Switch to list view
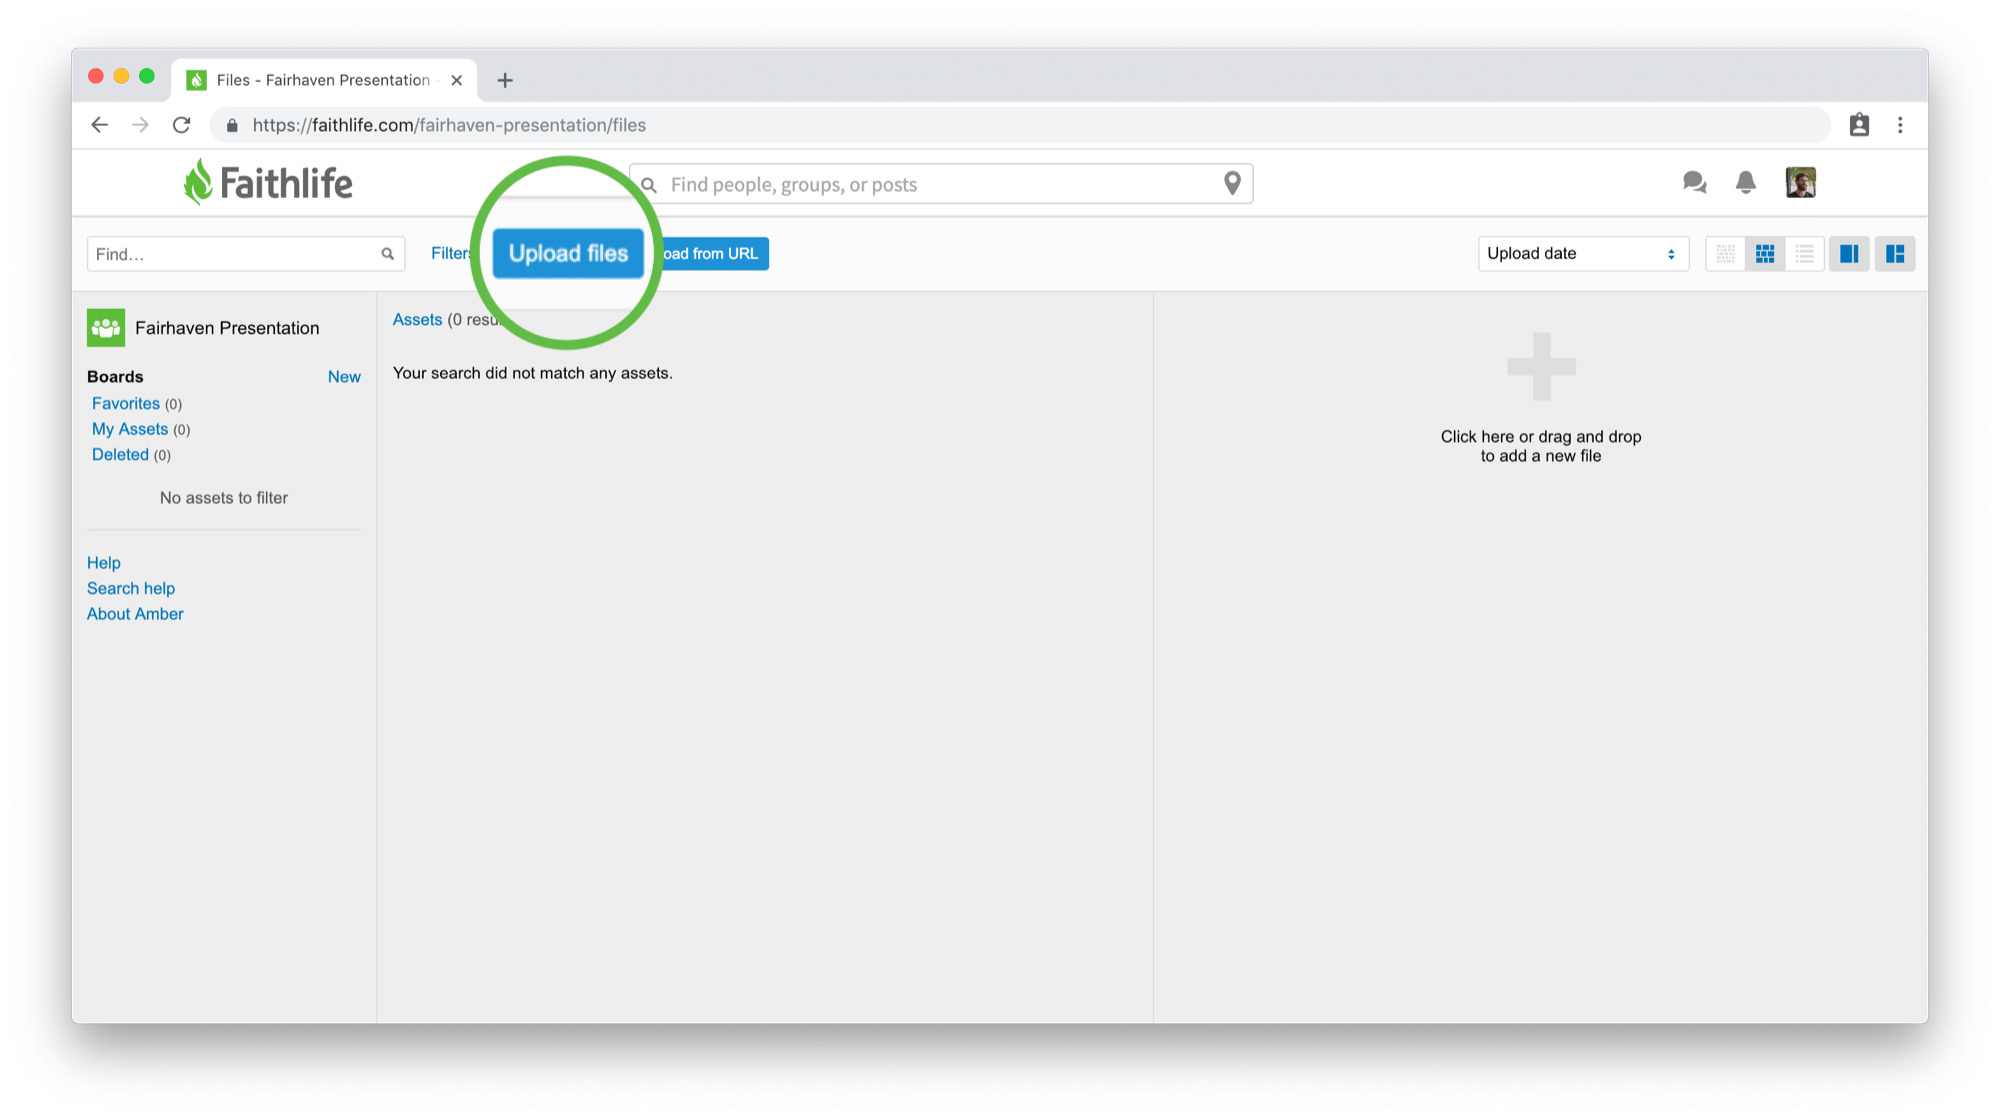 (1804, 254)
